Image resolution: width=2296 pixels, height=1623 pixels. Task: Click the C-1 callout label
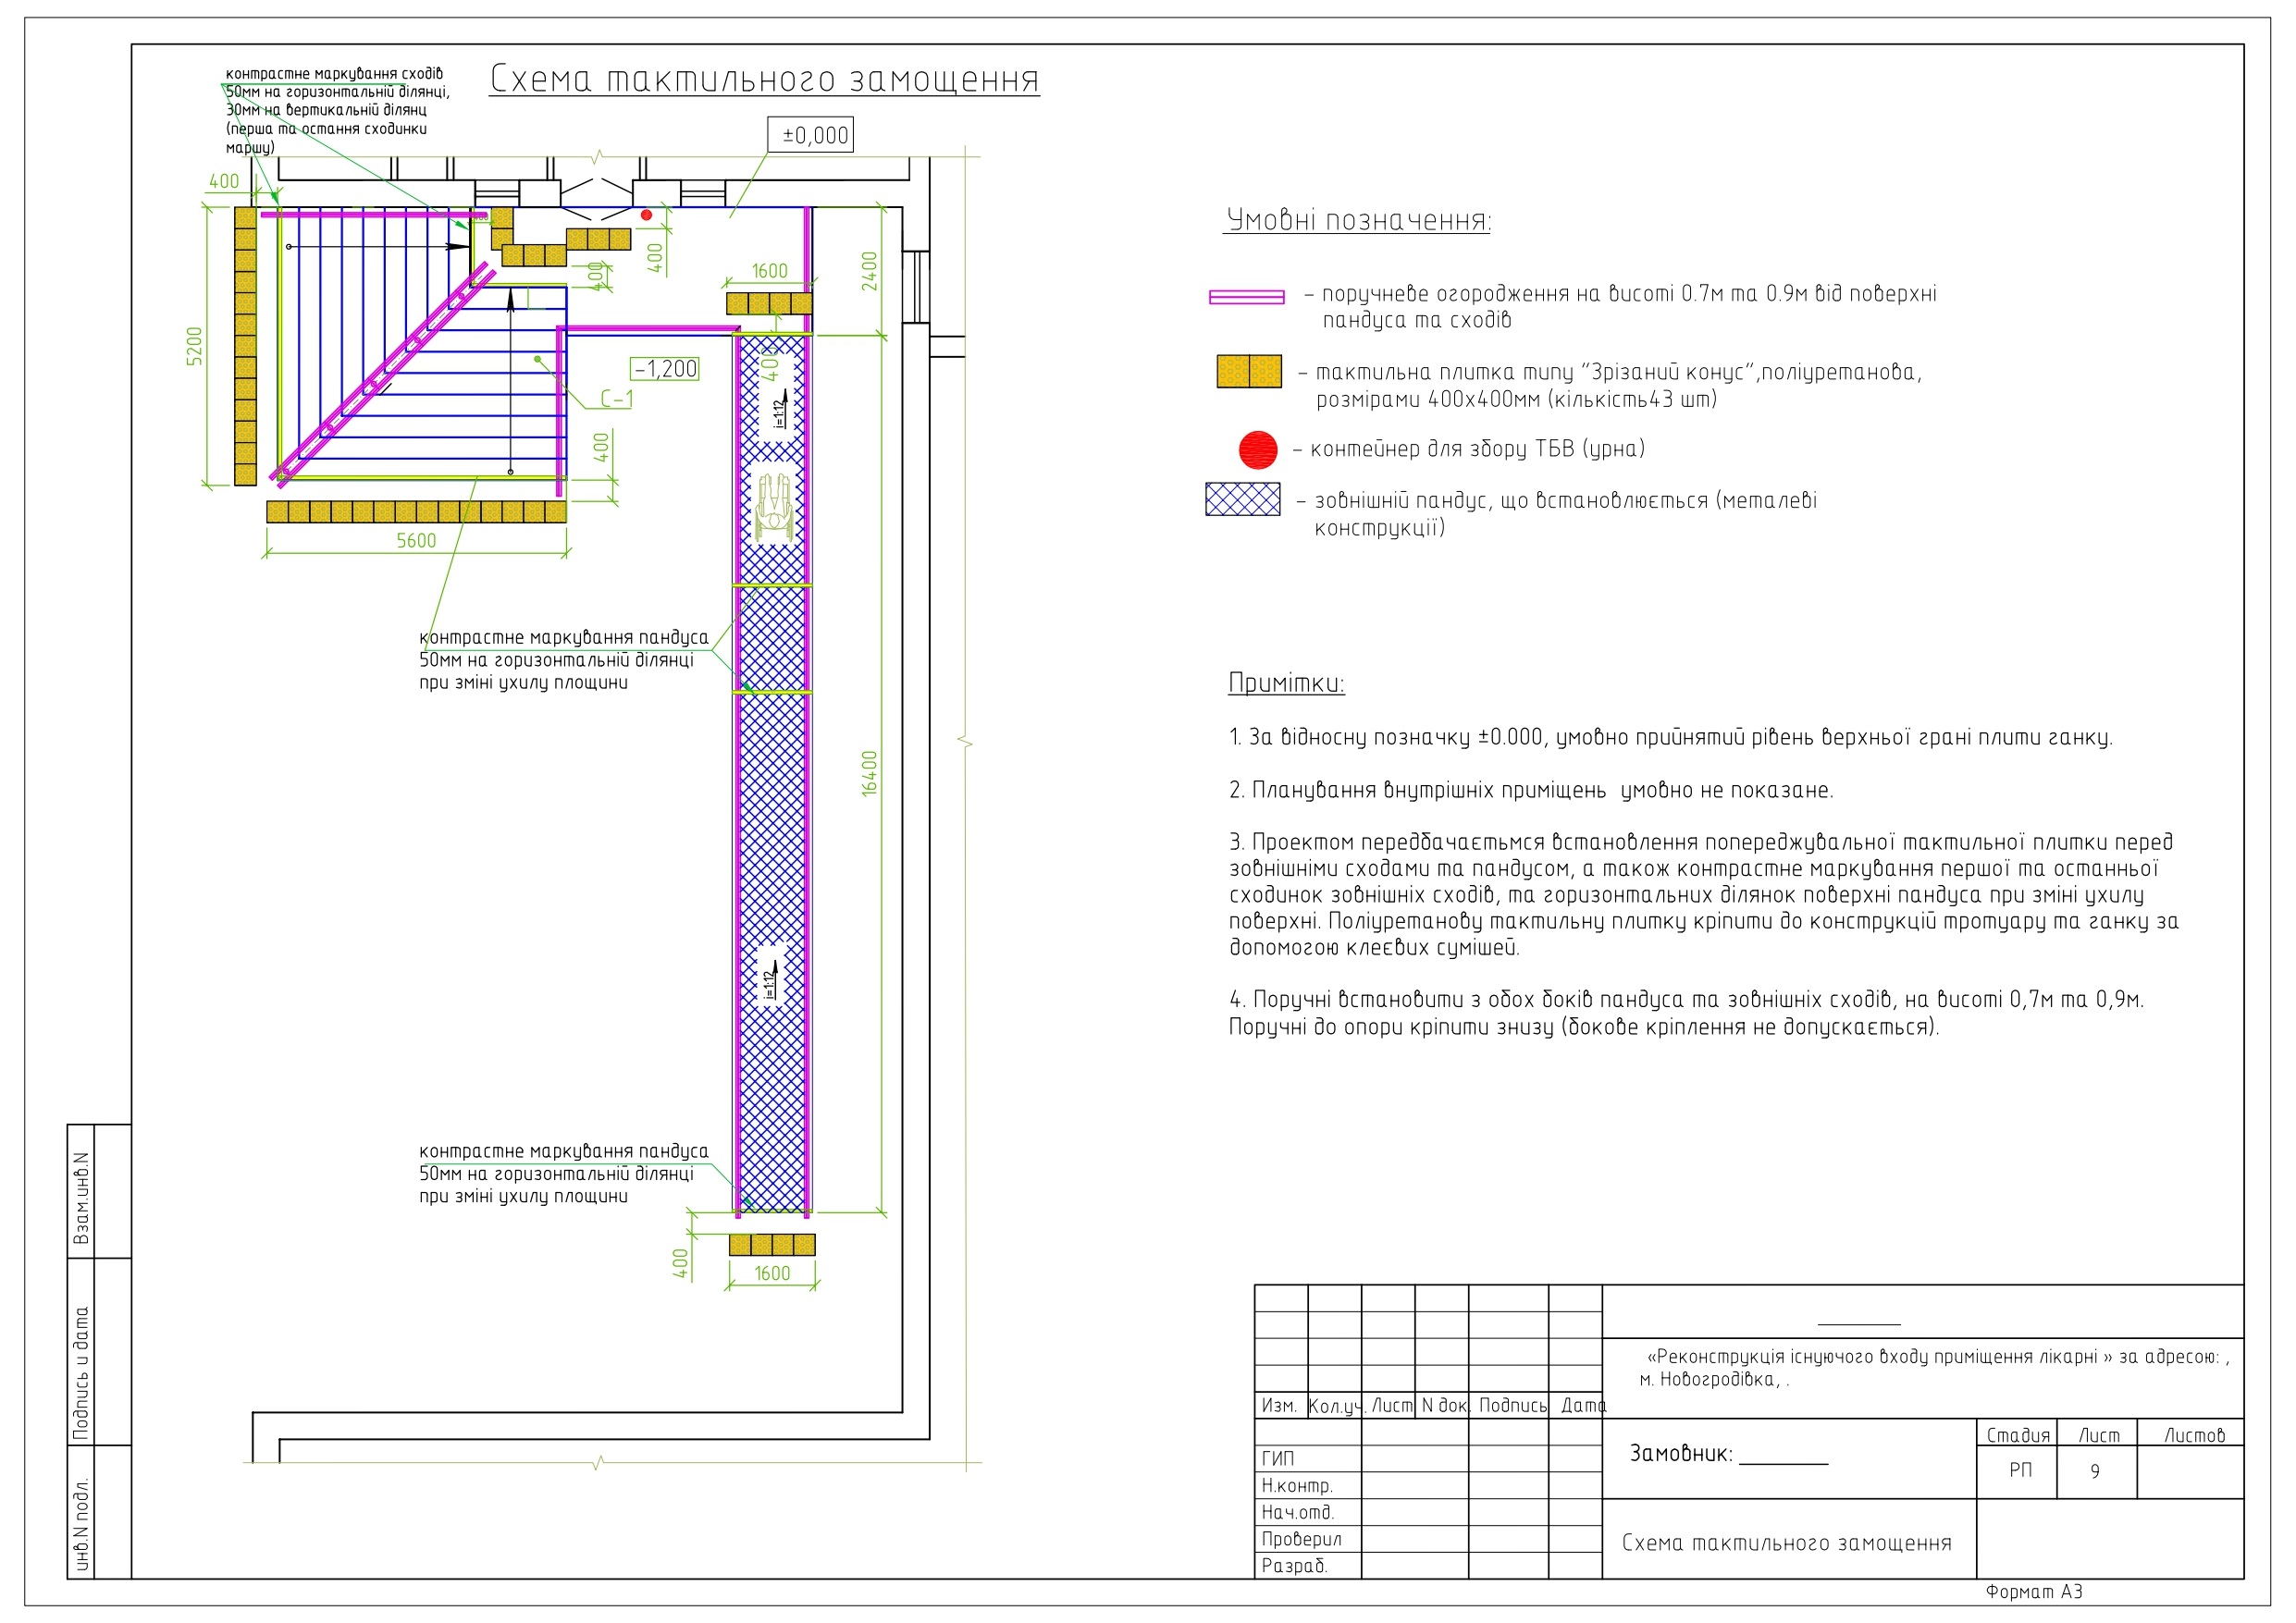[x=616, y=399]
